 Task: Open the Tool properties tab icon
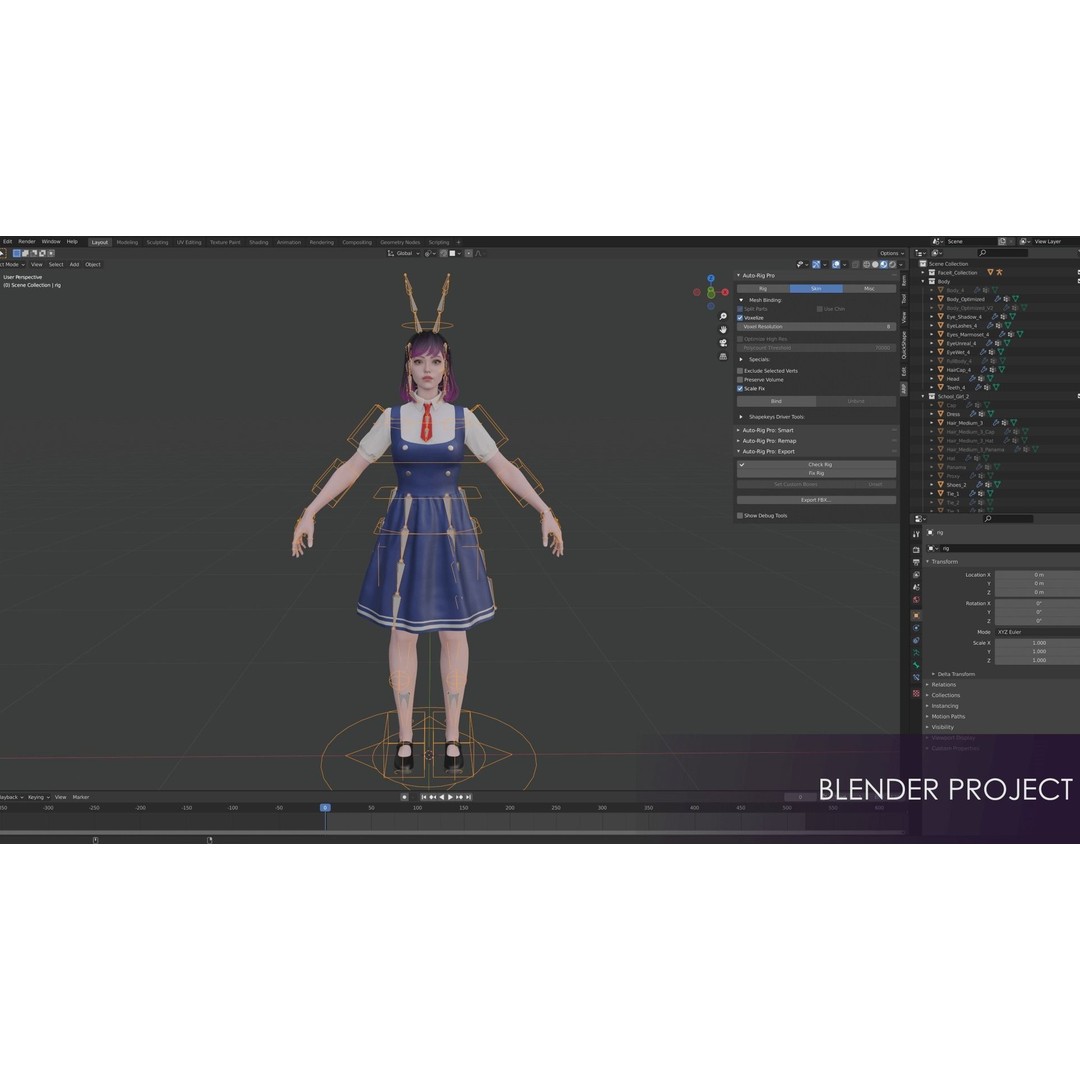pos(916,534)
